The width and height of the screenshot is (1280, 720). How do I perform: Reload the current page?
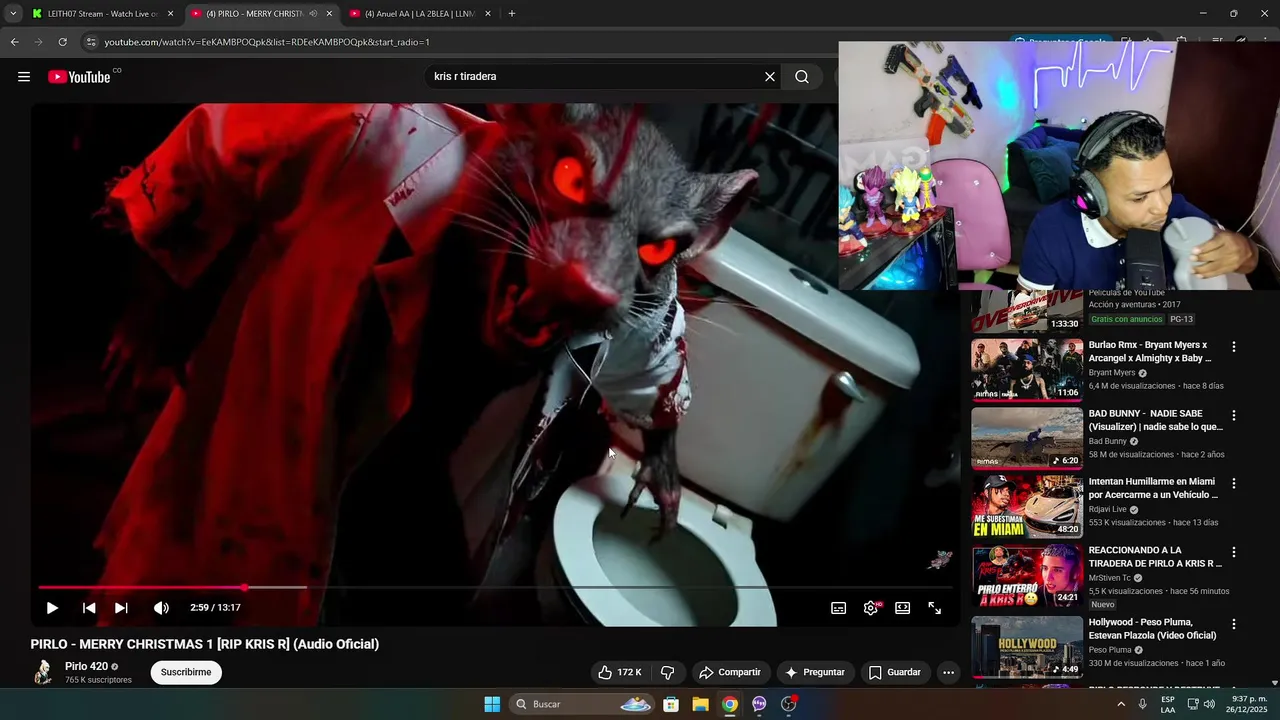click(62, 42)
